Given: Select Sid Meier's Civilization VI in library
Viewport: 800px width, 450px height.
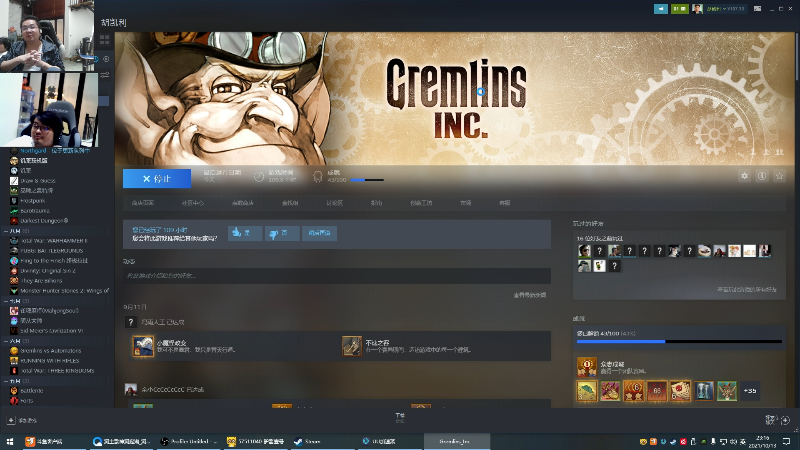Looking at the screenshot, I should 52,331.
